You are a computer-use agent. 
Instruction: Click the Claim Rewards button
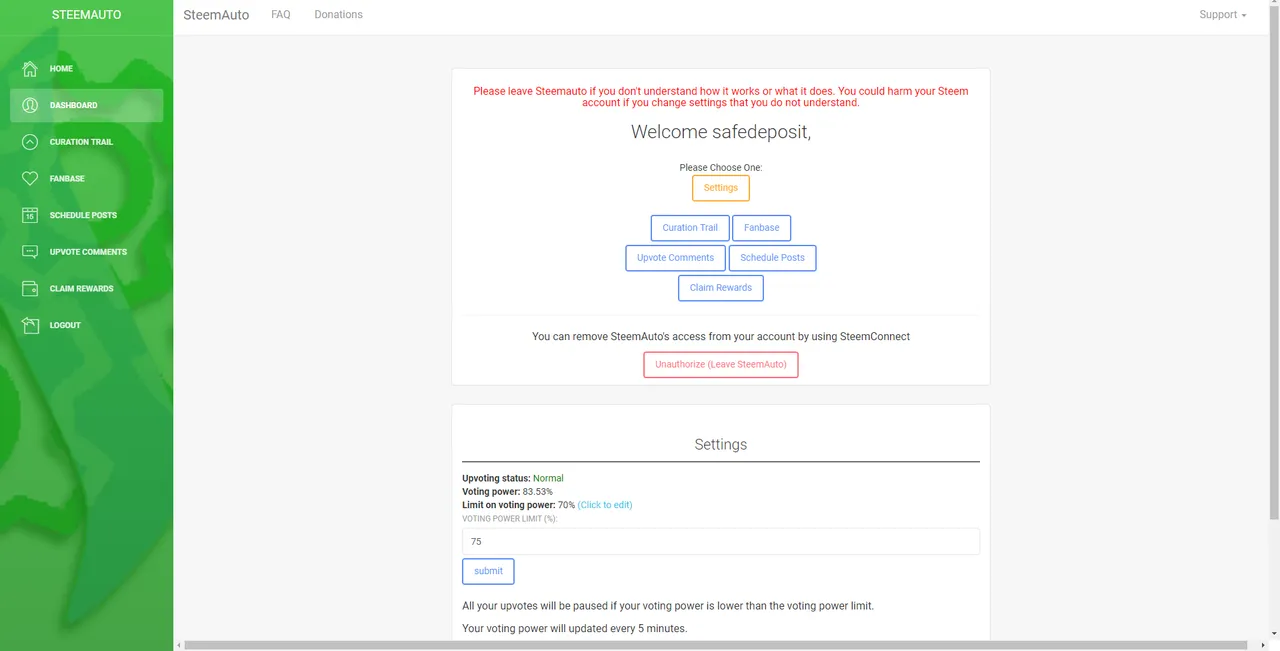pyautogui.click(x=721, y=288)
